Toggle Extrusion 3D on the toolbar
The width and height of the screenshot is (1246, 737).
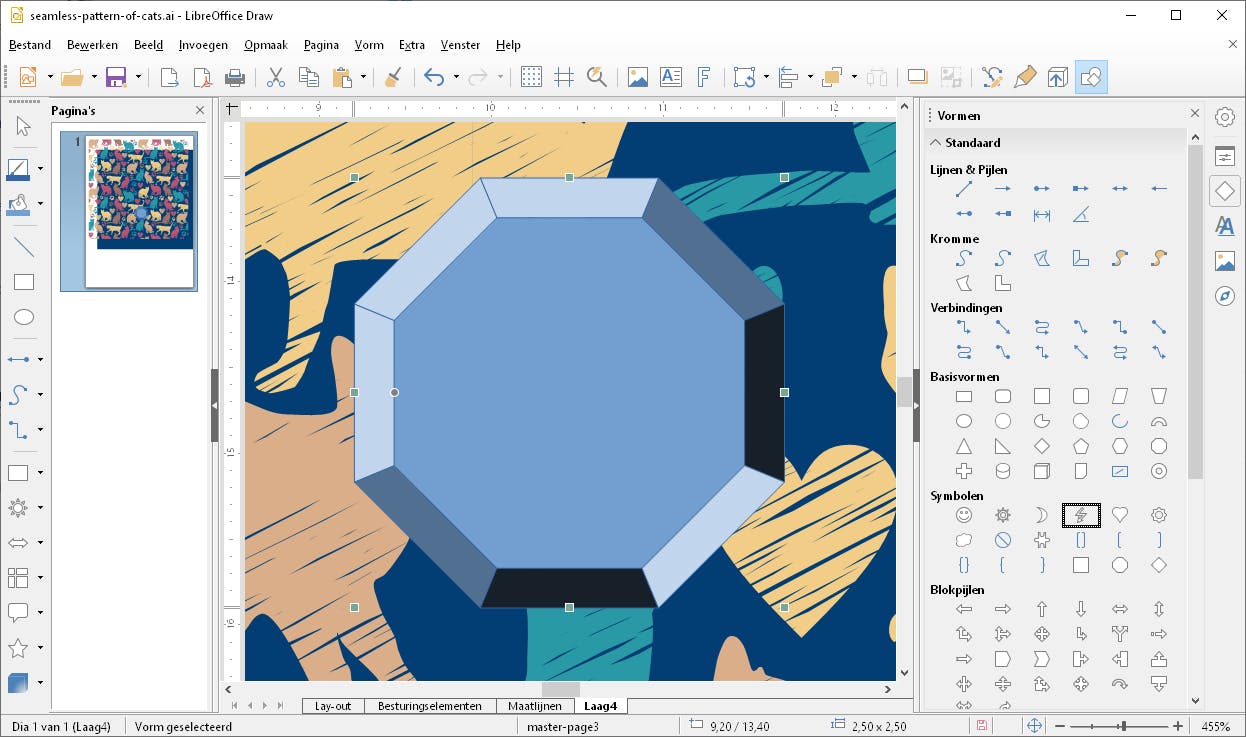pyautogui.click(x=1058, y=77)
